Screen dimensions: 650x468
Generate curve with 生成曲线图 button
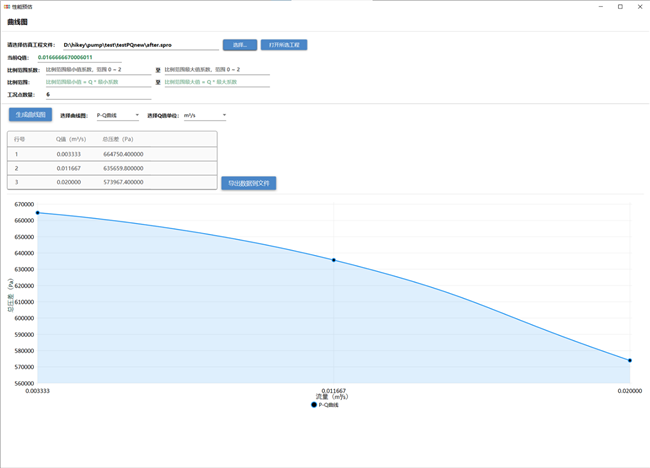pyautogui.click(x=30, y=115)
